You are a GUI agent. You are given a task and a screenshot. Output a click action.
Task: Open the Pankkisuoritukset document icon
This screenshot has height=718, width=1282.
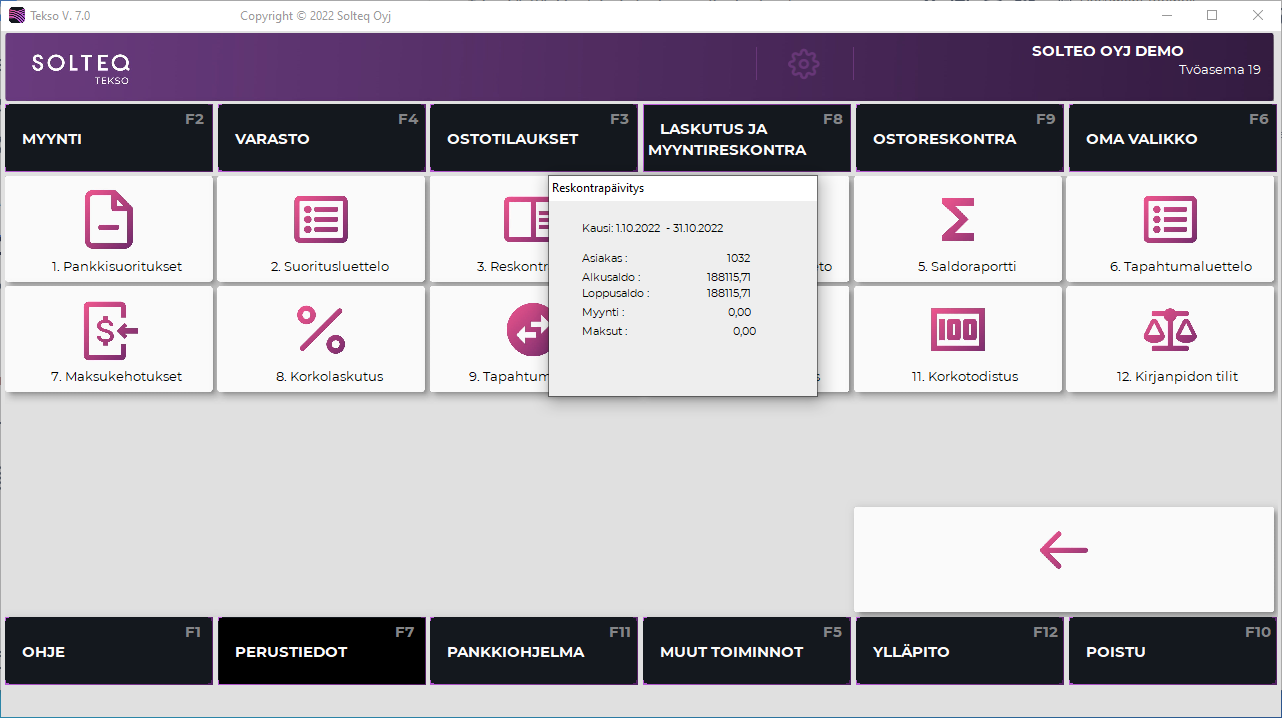coord(109,219)
